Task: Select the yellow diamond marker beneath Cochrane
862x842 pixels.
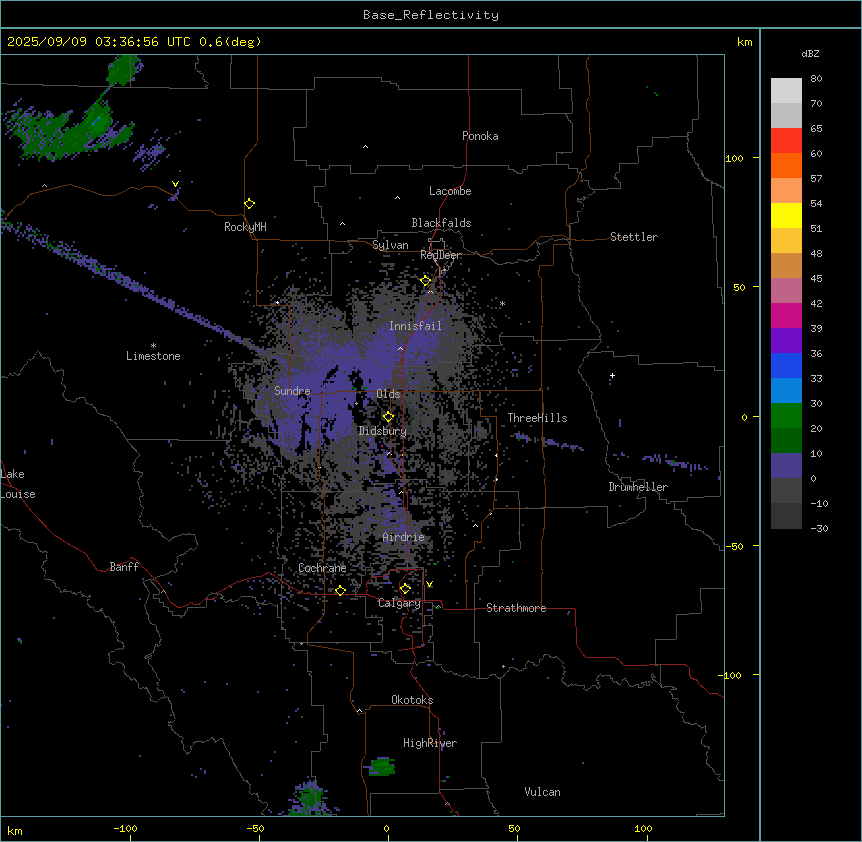Action: pos(340,590)
